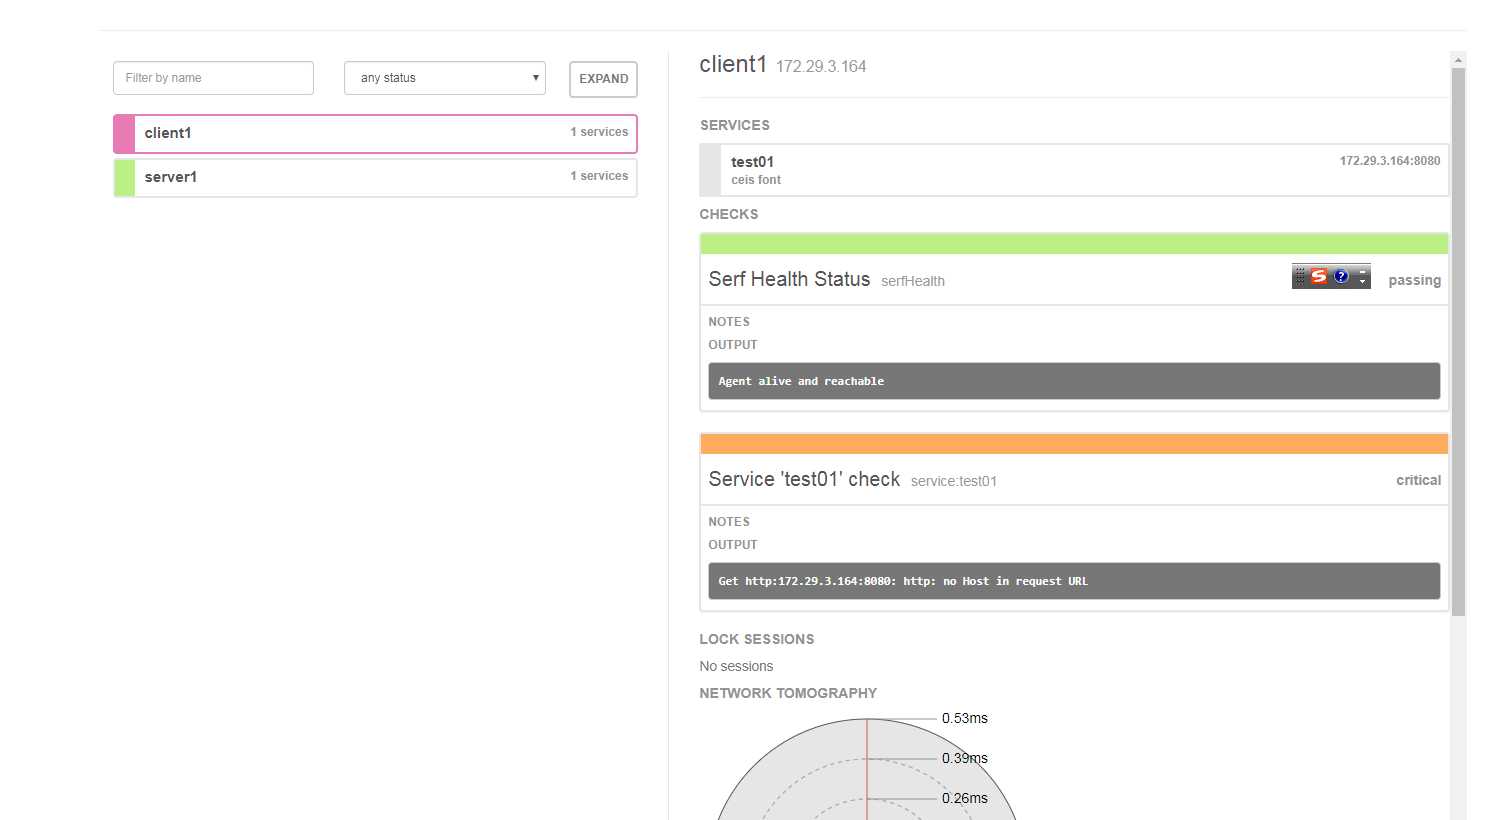The height and width of the screenshot is (820, 1485).
Task: Click the red Sogou S icon
Action: tap(1319, 276)
